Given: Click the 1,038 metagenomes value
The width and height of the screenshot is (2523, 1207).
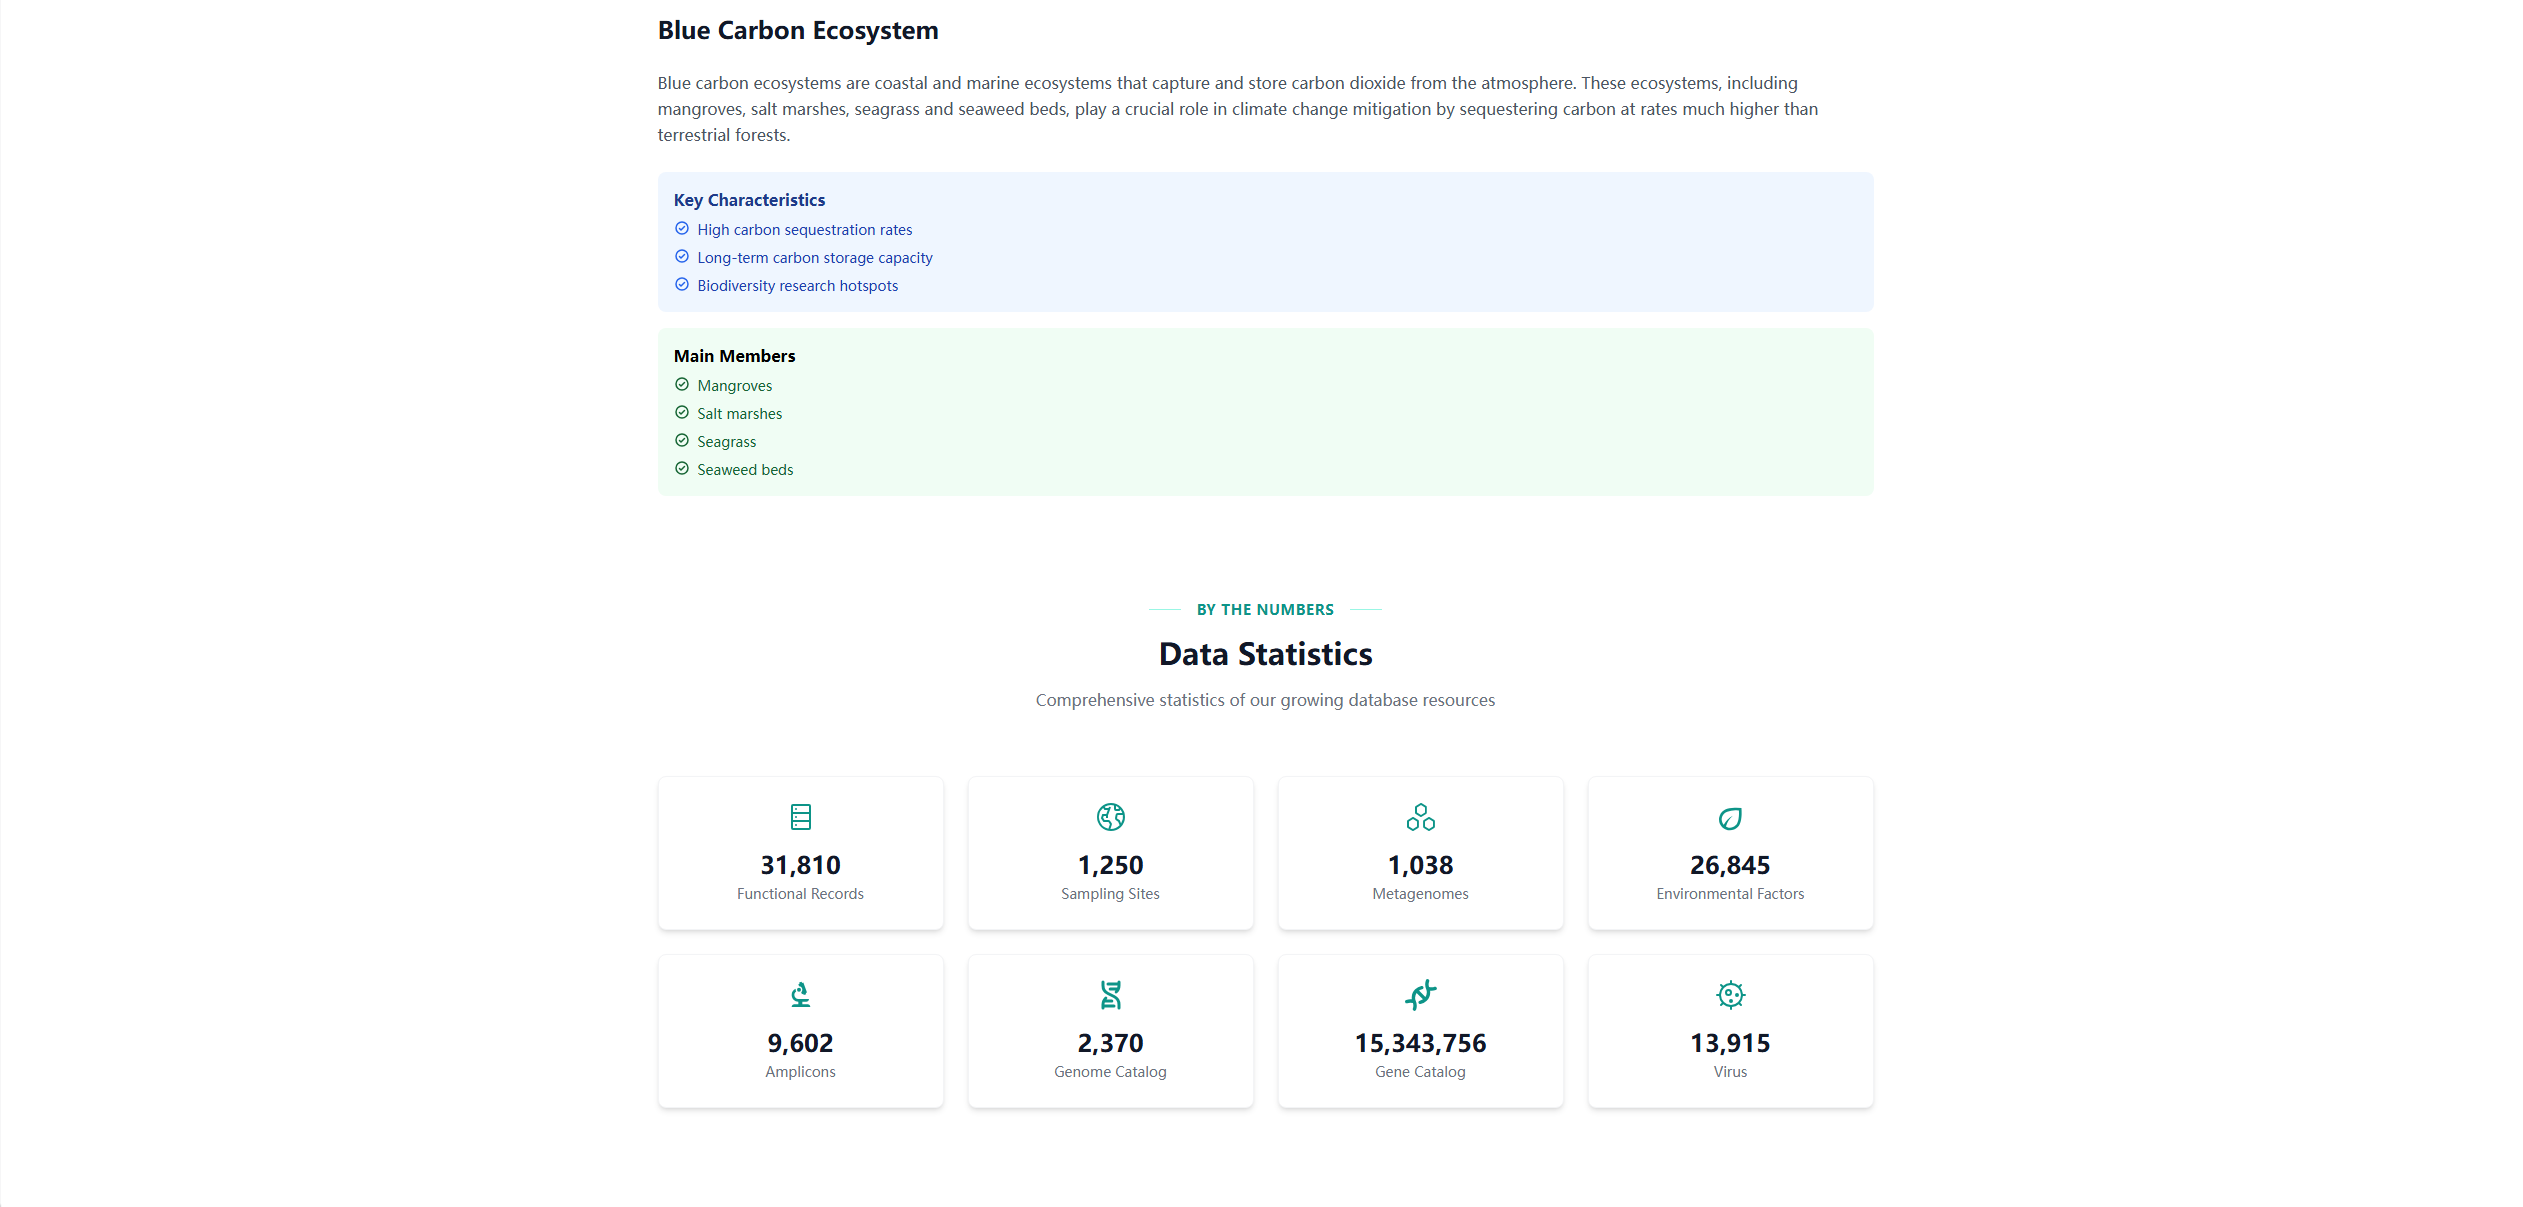Looking at the screenshot, I should (1420, 865).
